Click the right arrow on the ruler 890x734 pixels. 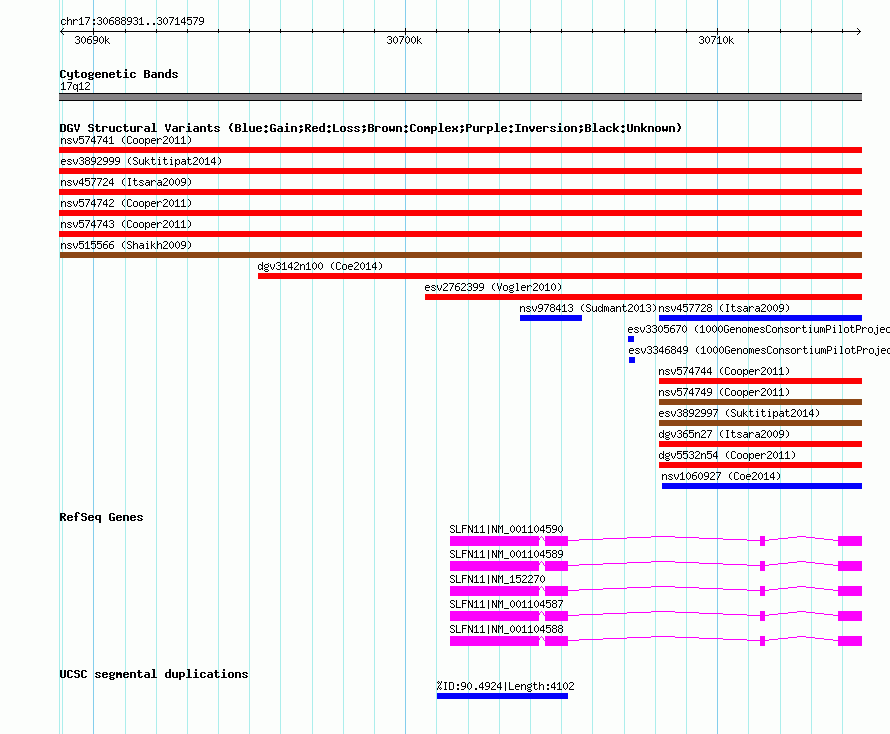tap(858, 32)
